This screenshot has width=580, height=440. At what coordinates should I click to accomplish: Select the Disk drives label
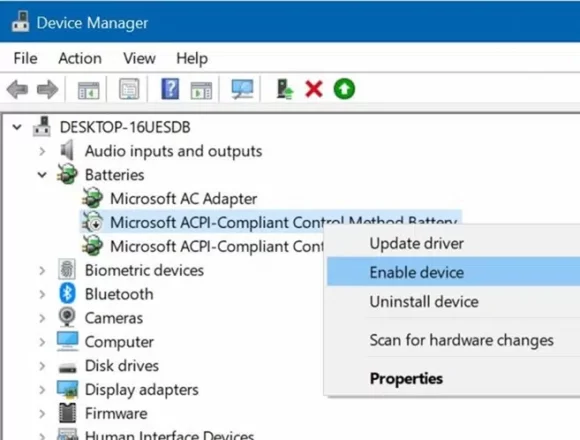[122, 366]
